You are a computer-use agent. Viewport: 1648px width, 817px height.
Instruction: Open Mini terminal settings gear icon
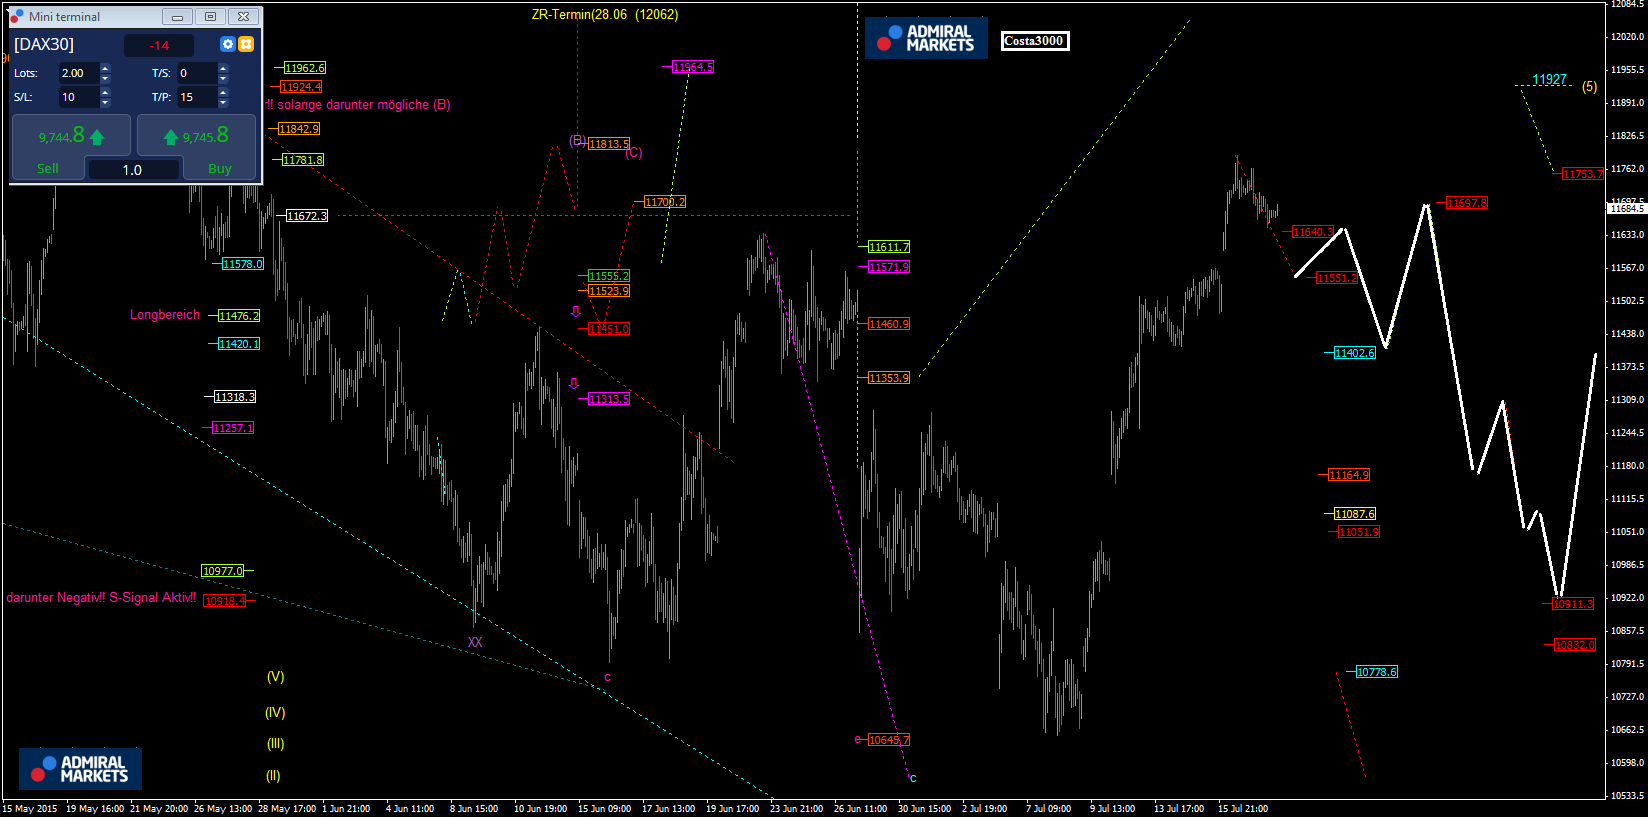228,44
